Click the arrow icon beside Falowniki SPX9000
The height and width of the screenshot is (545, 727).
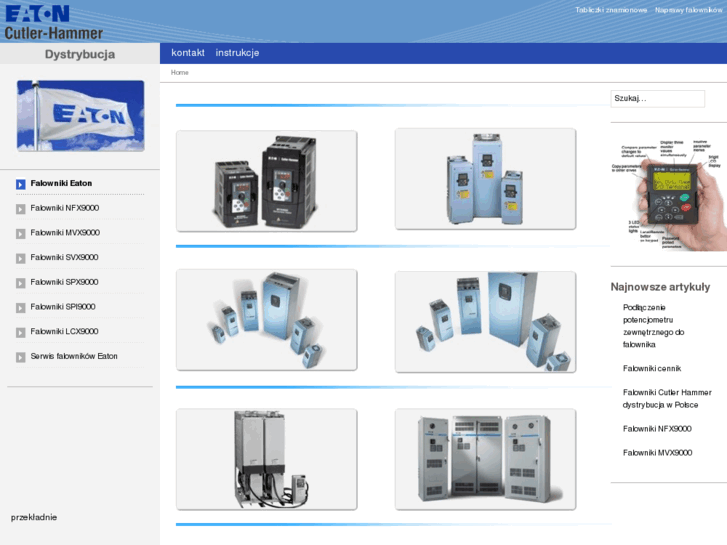[x=20, y=283]
